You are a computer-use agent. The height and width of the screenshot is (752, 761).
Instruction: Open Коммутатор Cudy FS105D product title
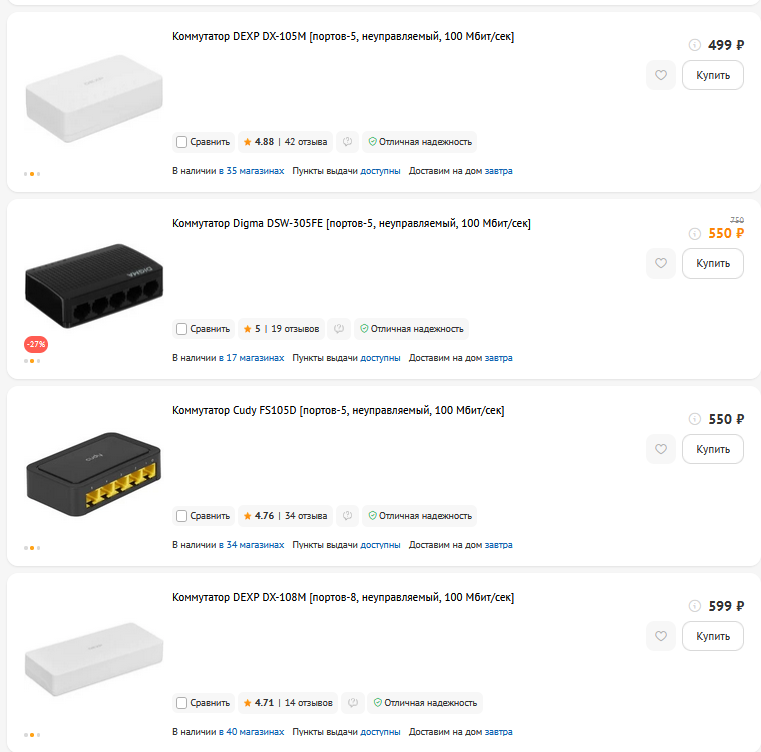[x=338, y=410]
